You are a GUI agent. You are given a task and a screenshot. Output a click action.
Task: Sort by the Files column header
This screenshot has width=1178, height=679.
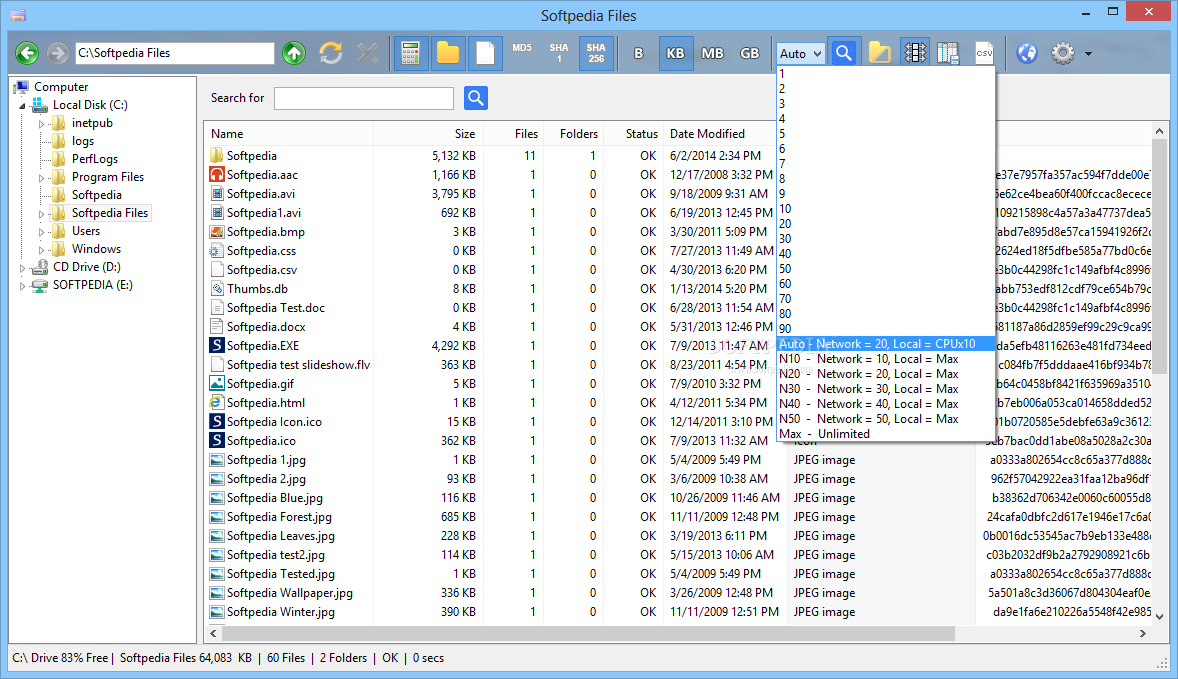[514, 134]
